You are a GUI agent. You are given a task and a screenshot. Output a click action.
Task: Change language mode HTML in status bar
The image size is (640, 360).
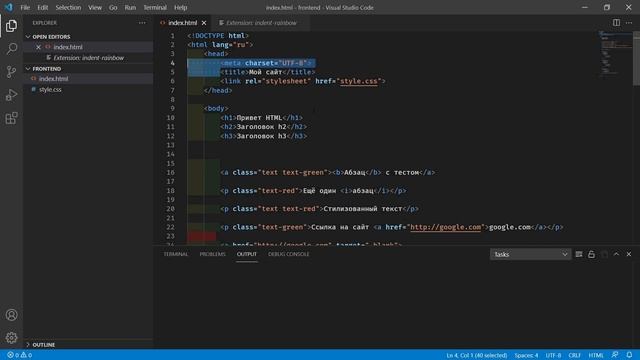[x=596, y=355]
